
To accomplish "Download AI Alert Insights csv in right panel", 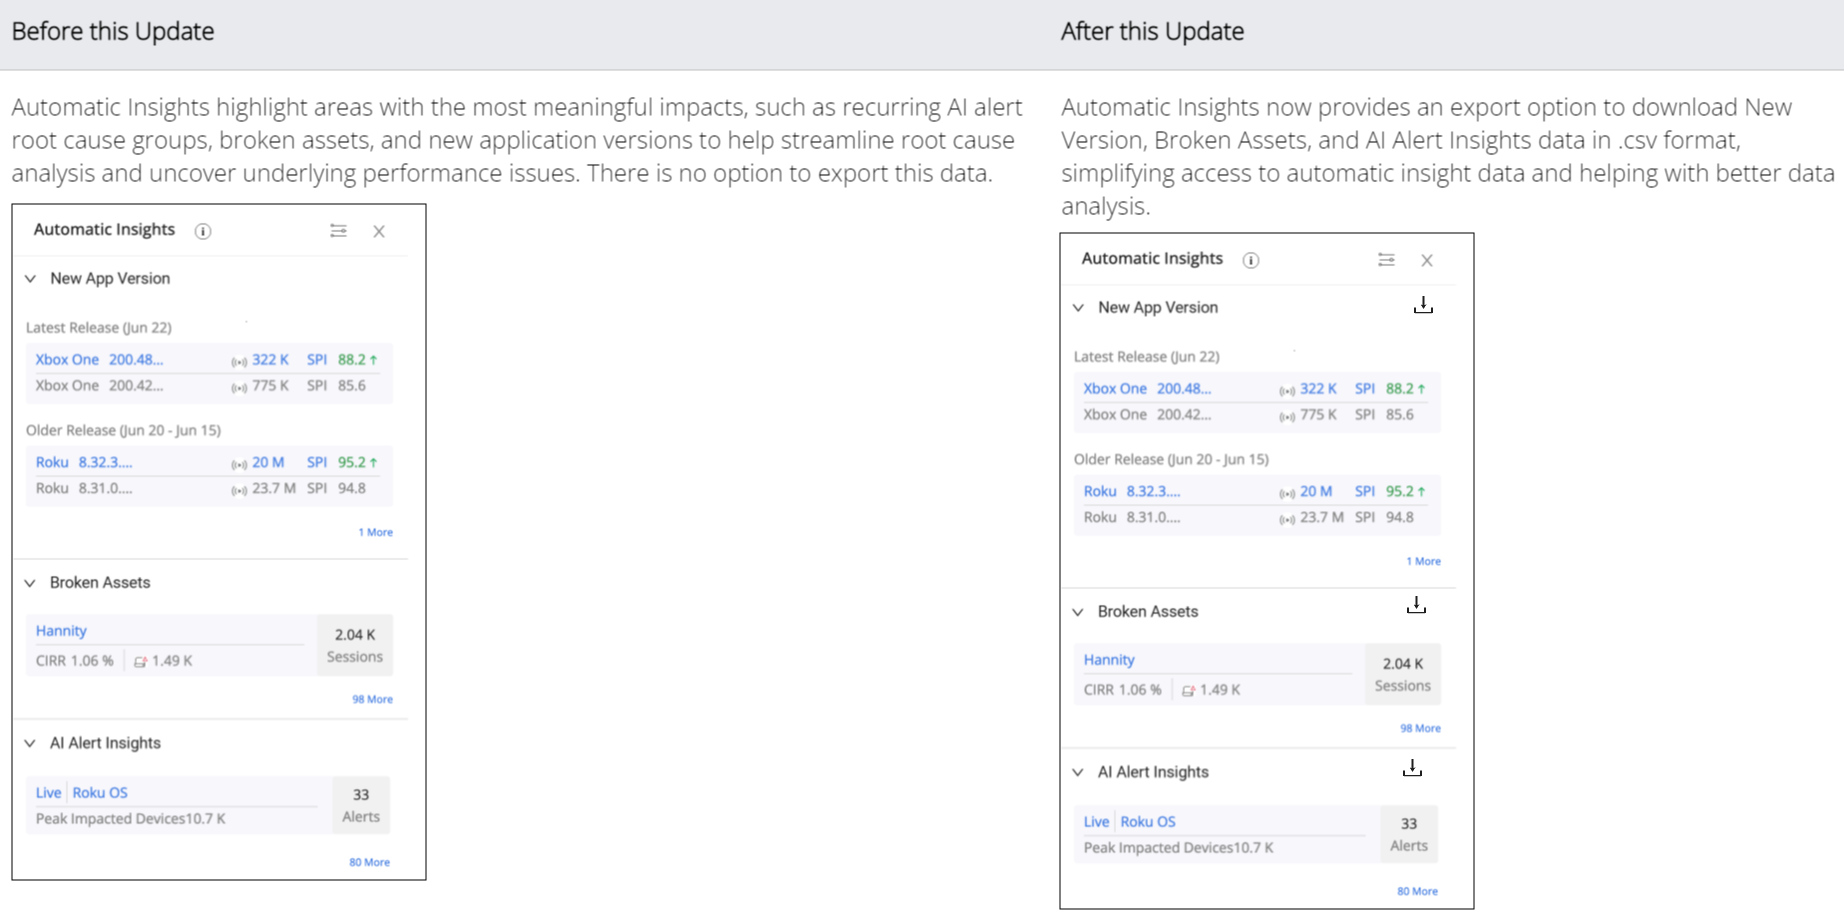I will (1412, 768).
